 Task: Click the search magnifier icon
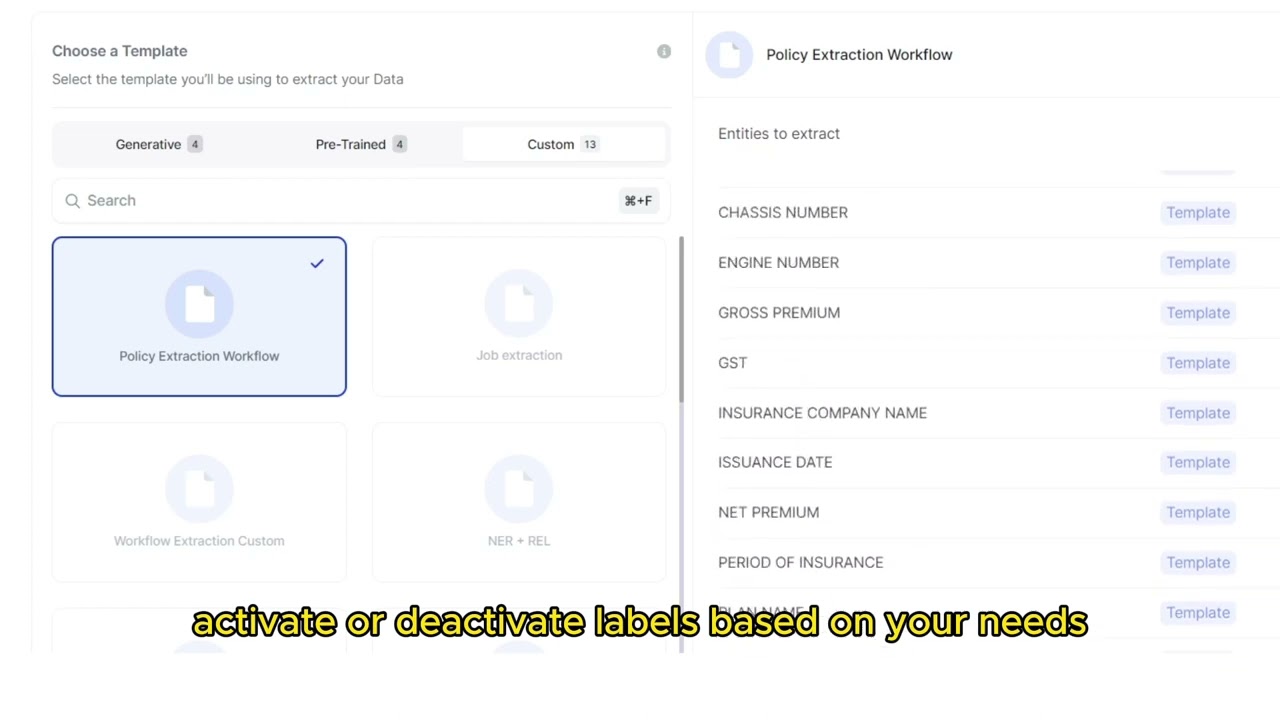point(73,201)
